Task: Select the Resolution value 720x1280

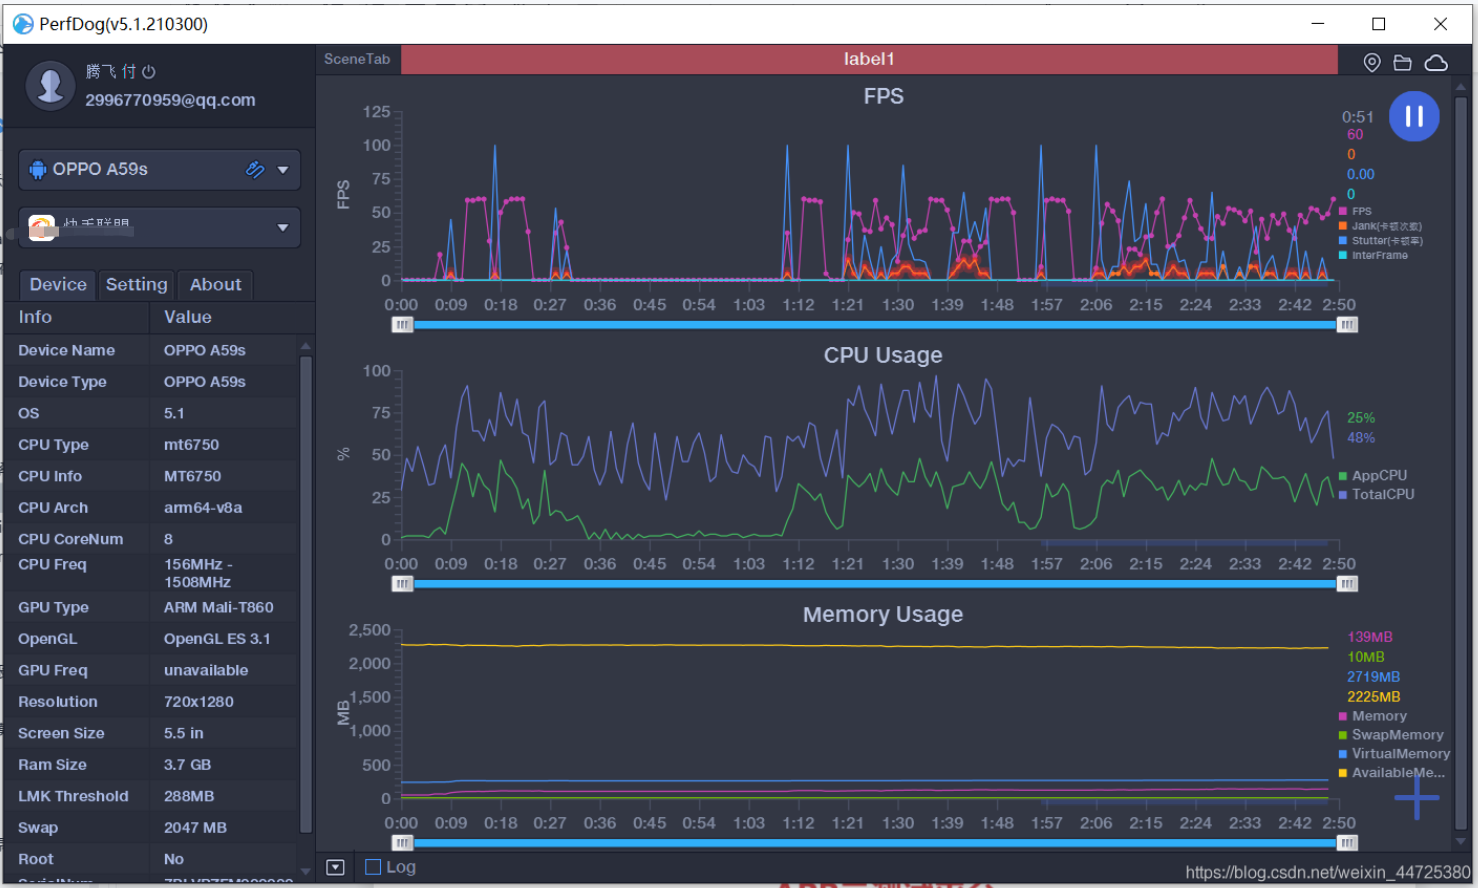Action: [x=199, y=701]
